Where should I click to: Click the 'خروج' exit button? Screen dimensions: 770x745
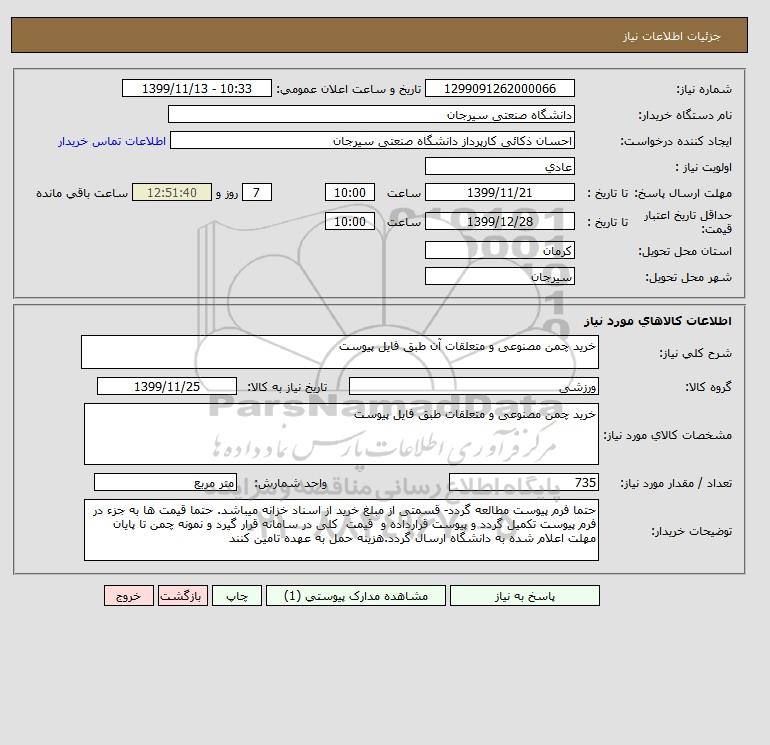[129, 595]
